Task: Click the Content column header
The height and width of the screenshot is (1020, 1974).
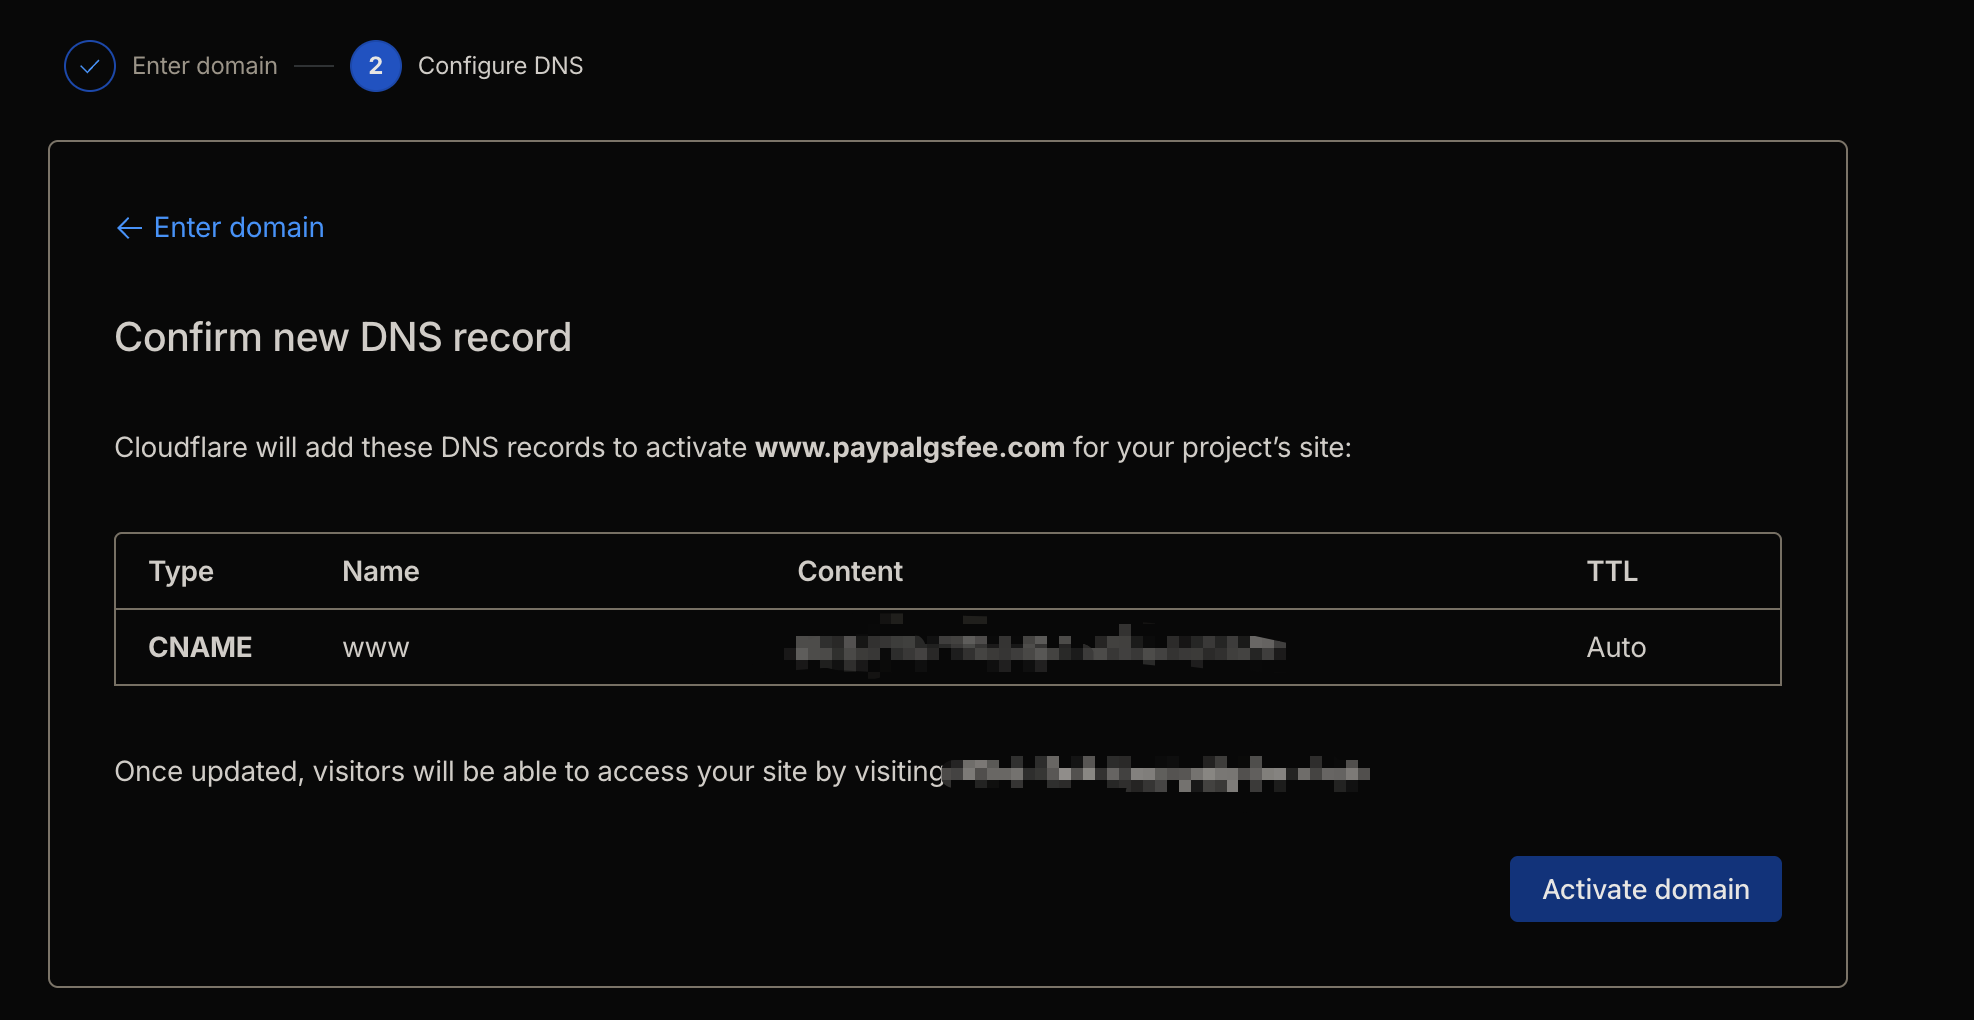Action: pyautogui.click(x=850, y=571)
